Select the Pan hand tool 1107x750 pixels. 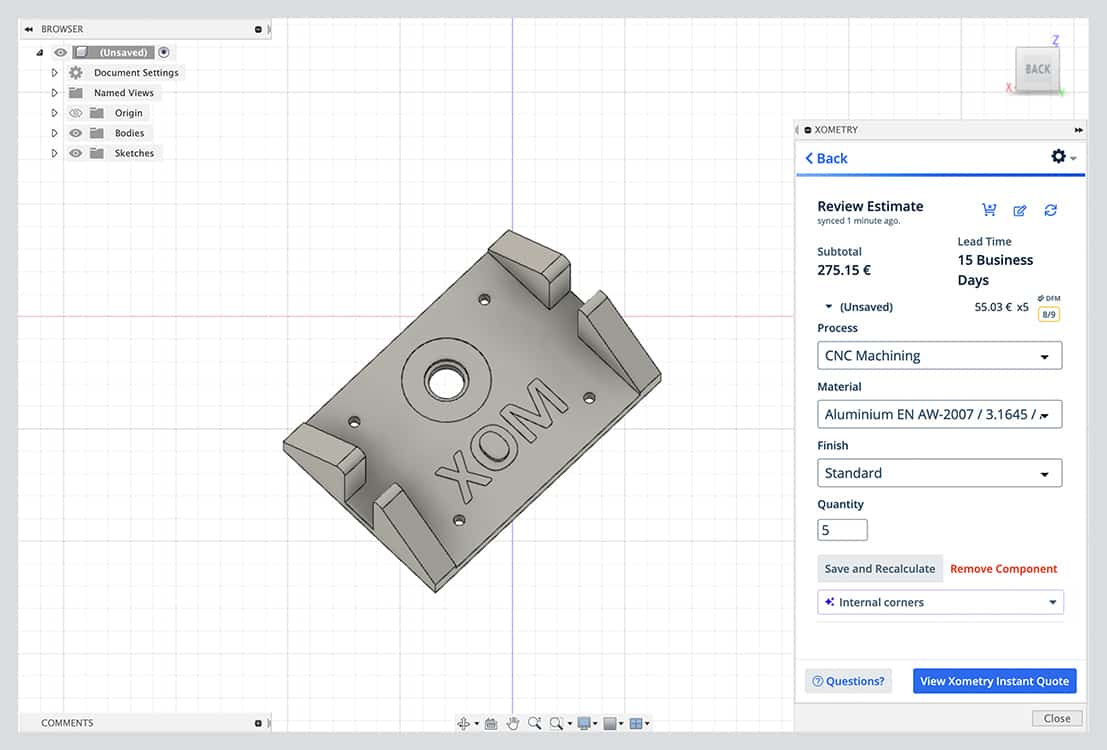[x=513, y=723]
